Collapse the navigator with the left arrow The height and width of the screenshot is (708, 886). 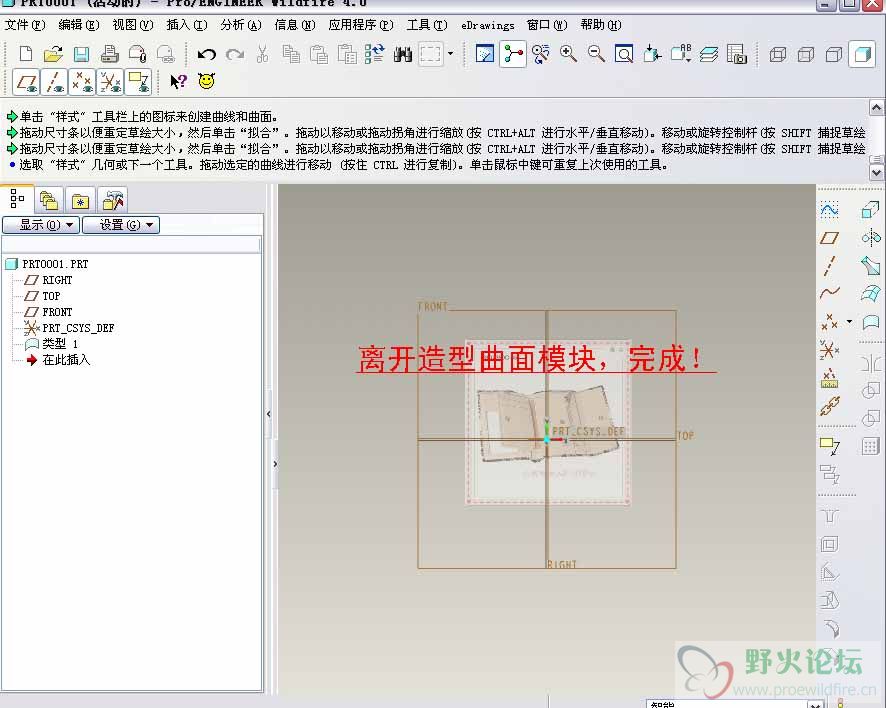tap(268, 414)
